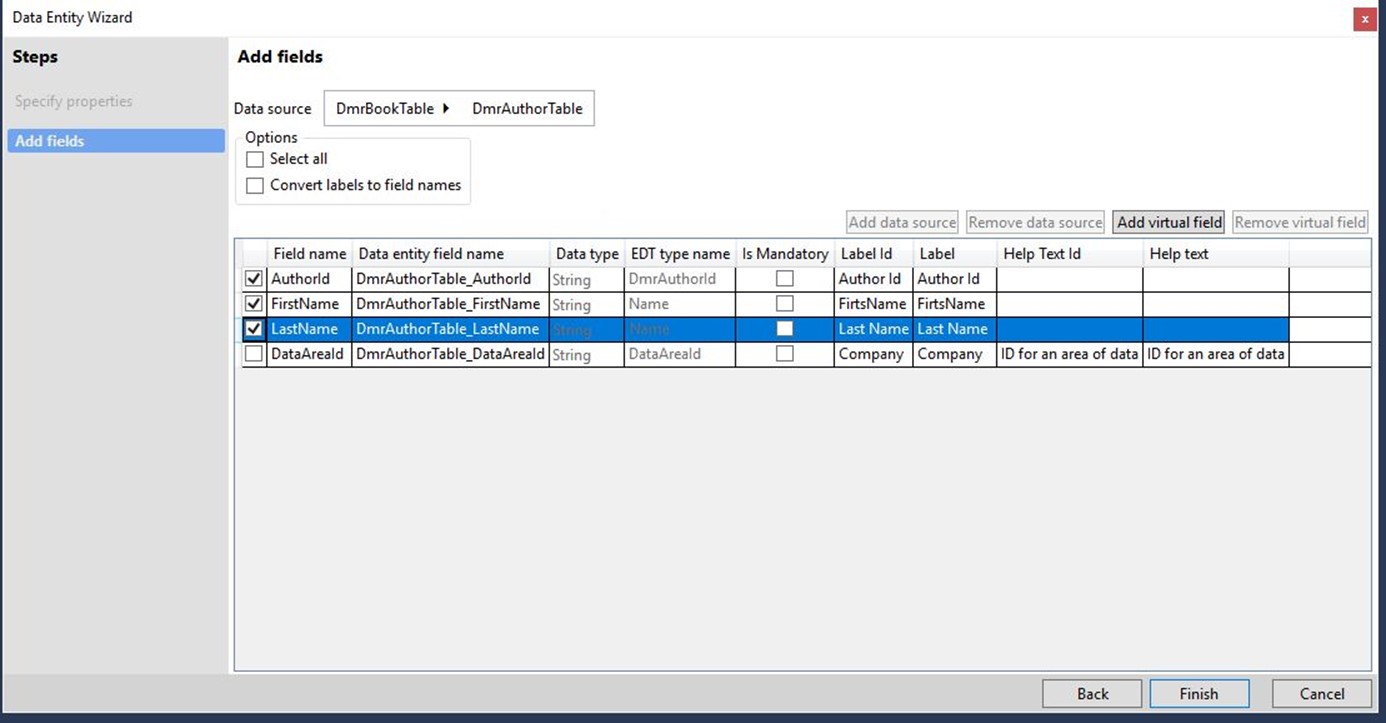Go Back to the previous step
Image resolution: width=1386 pixels, height=723 pixels.
[x=1092, y=694]
